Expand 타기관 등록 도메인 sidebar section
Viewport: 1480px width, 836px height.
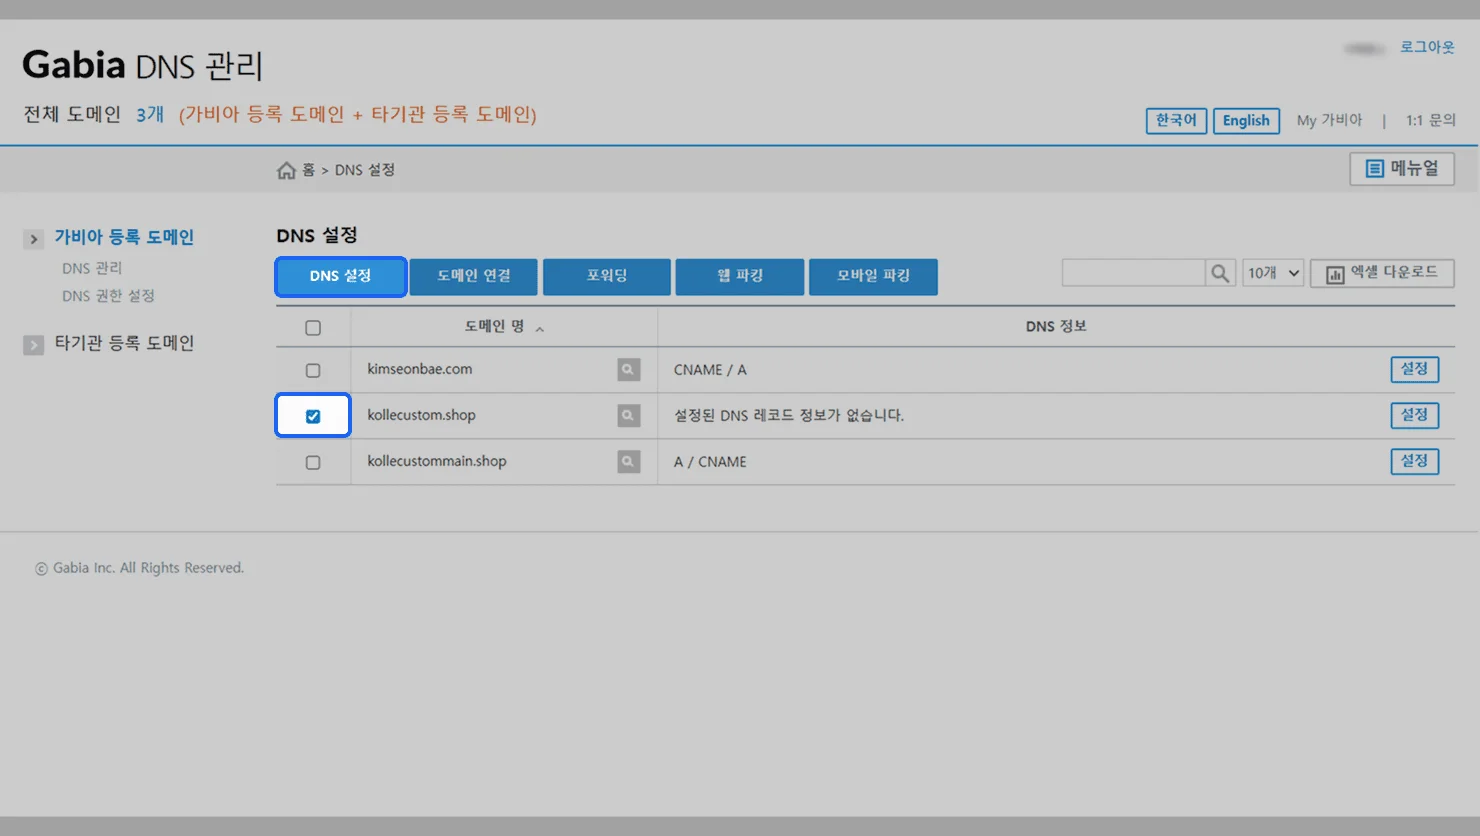point(34,345)
